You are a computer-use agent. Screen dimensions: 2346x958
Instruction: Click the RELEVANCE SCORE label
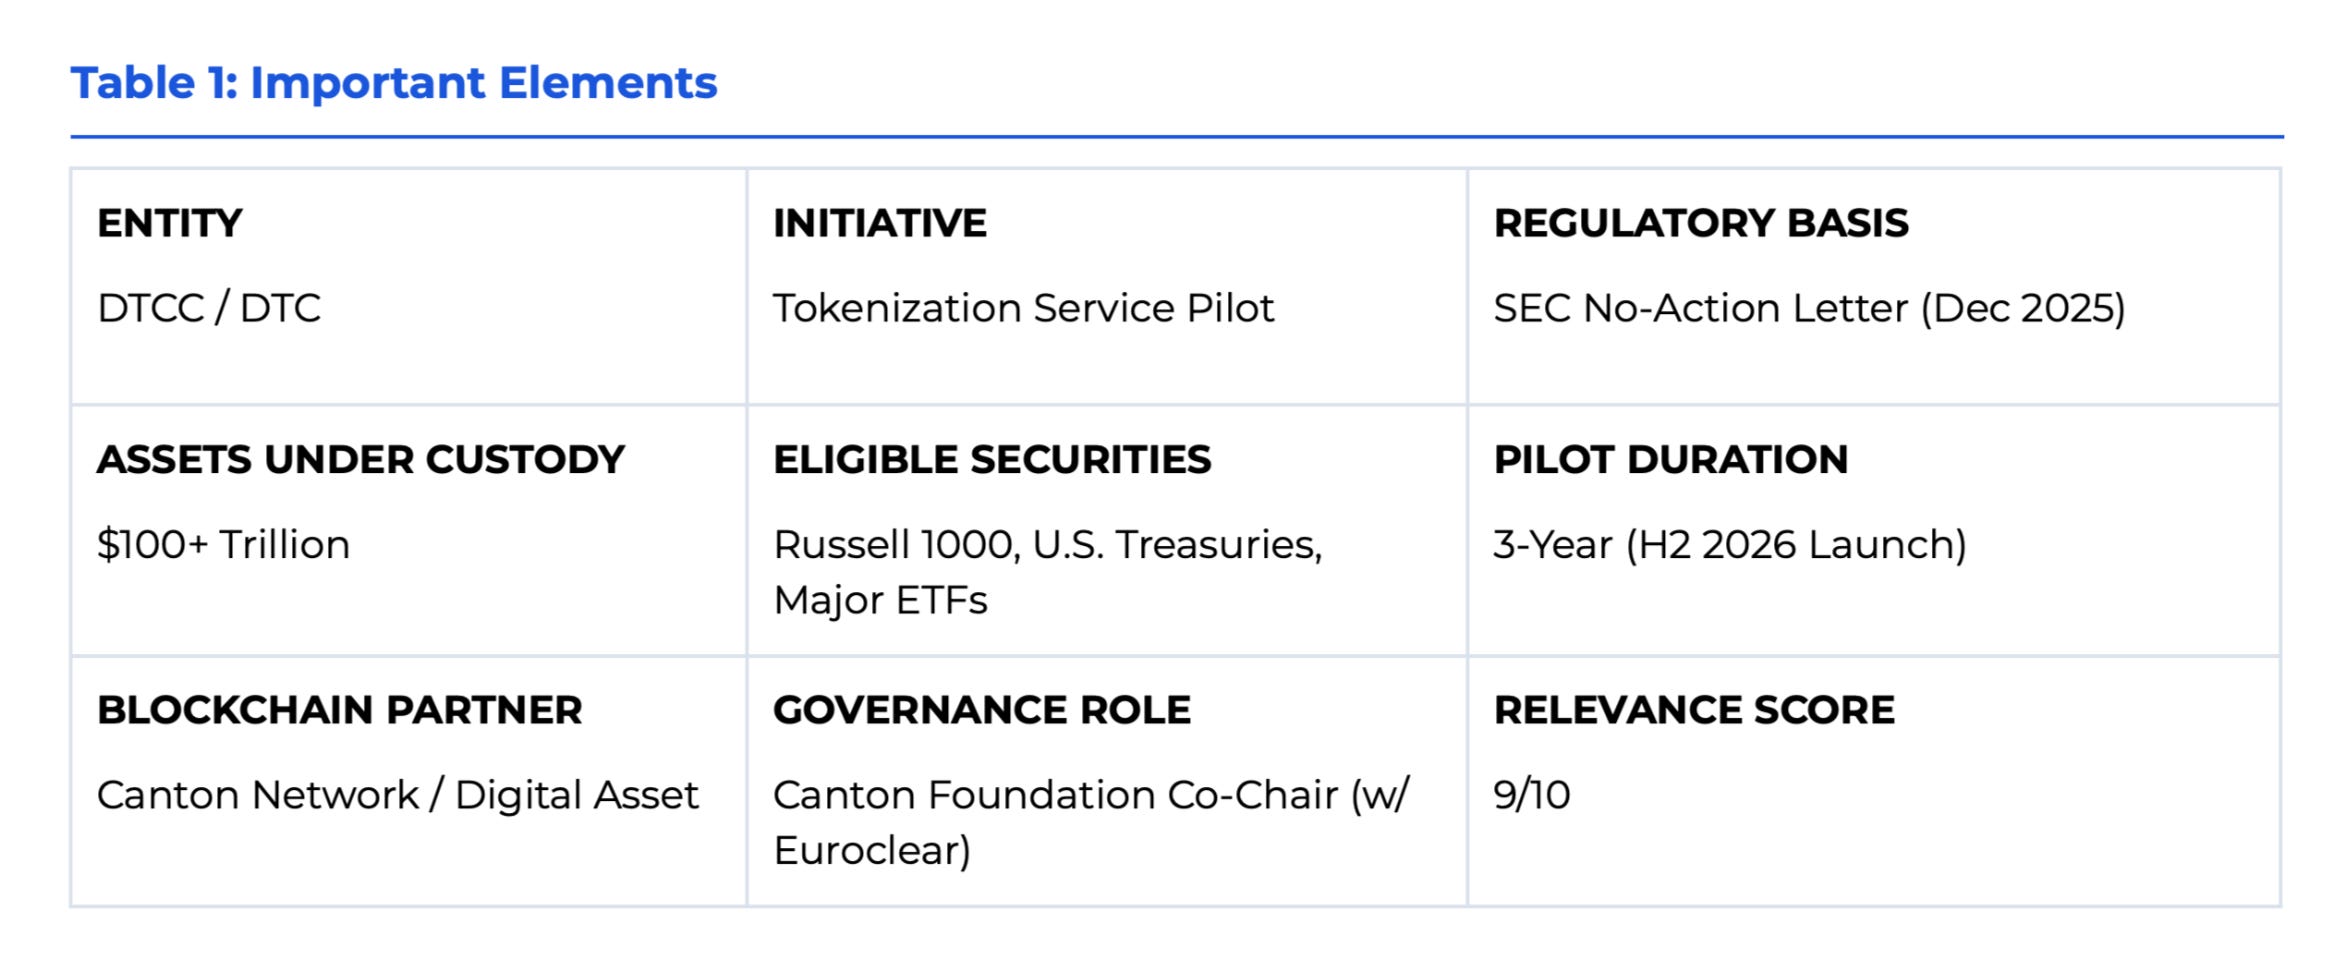point(1694,709)
